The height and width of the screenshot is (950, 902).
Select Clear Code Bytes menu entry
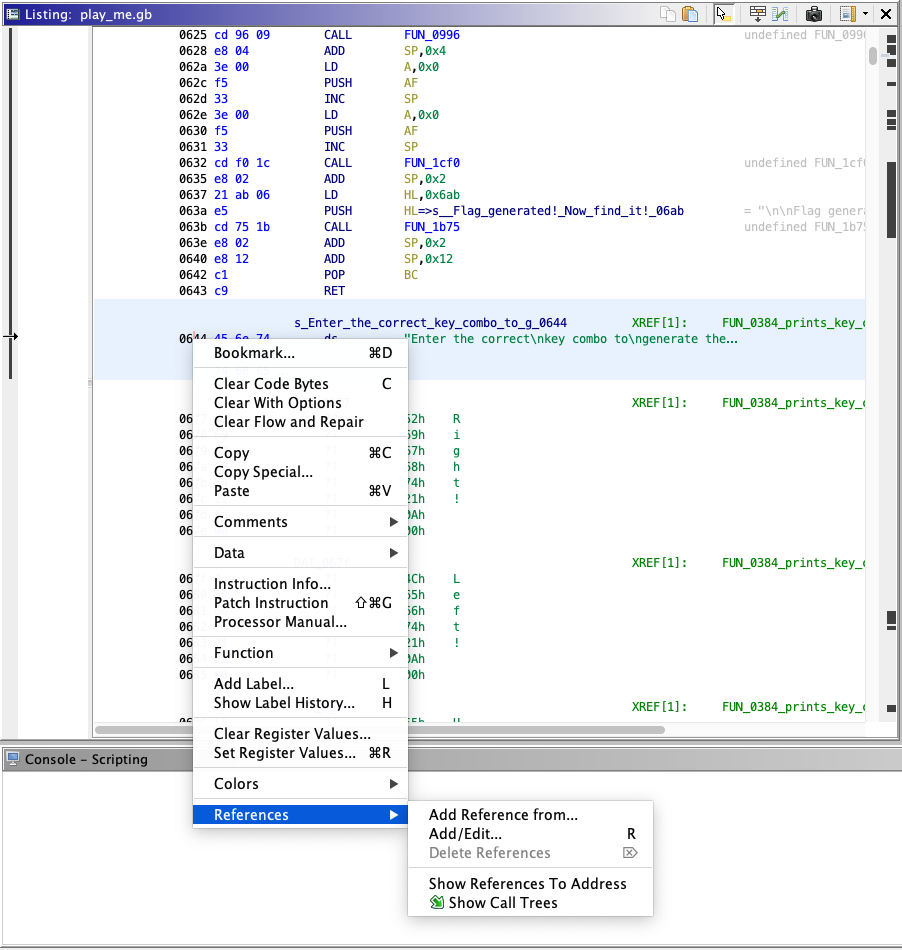300,384
